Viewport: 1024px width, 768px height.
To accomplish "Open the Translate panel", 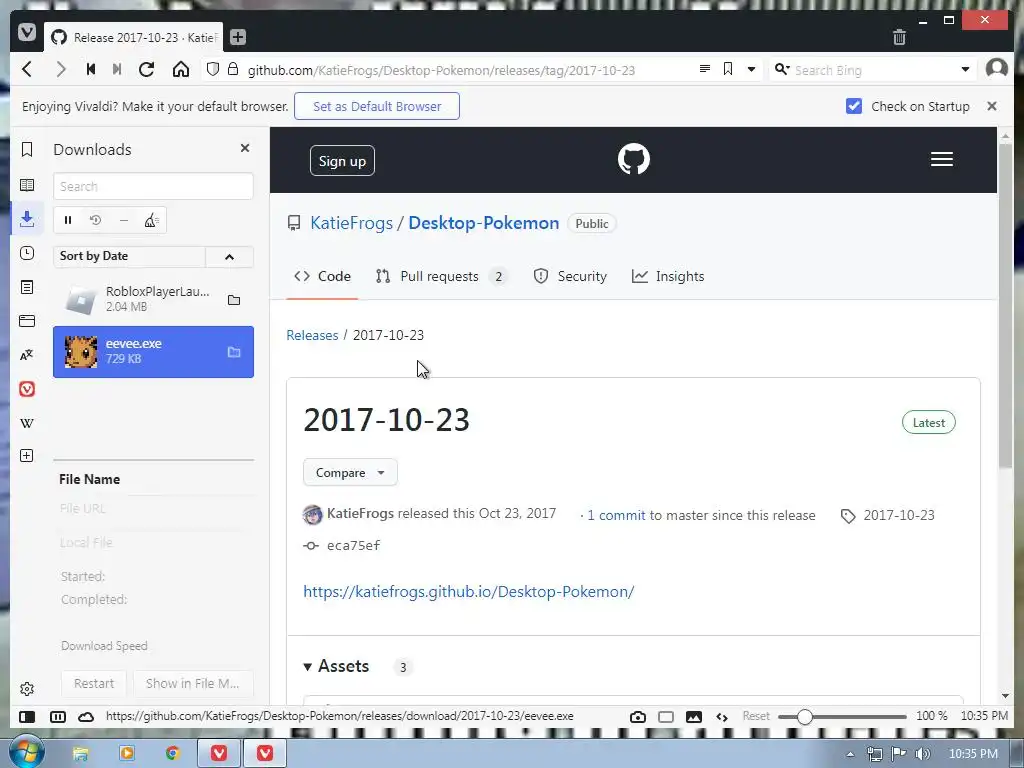I will pos(27,355).
